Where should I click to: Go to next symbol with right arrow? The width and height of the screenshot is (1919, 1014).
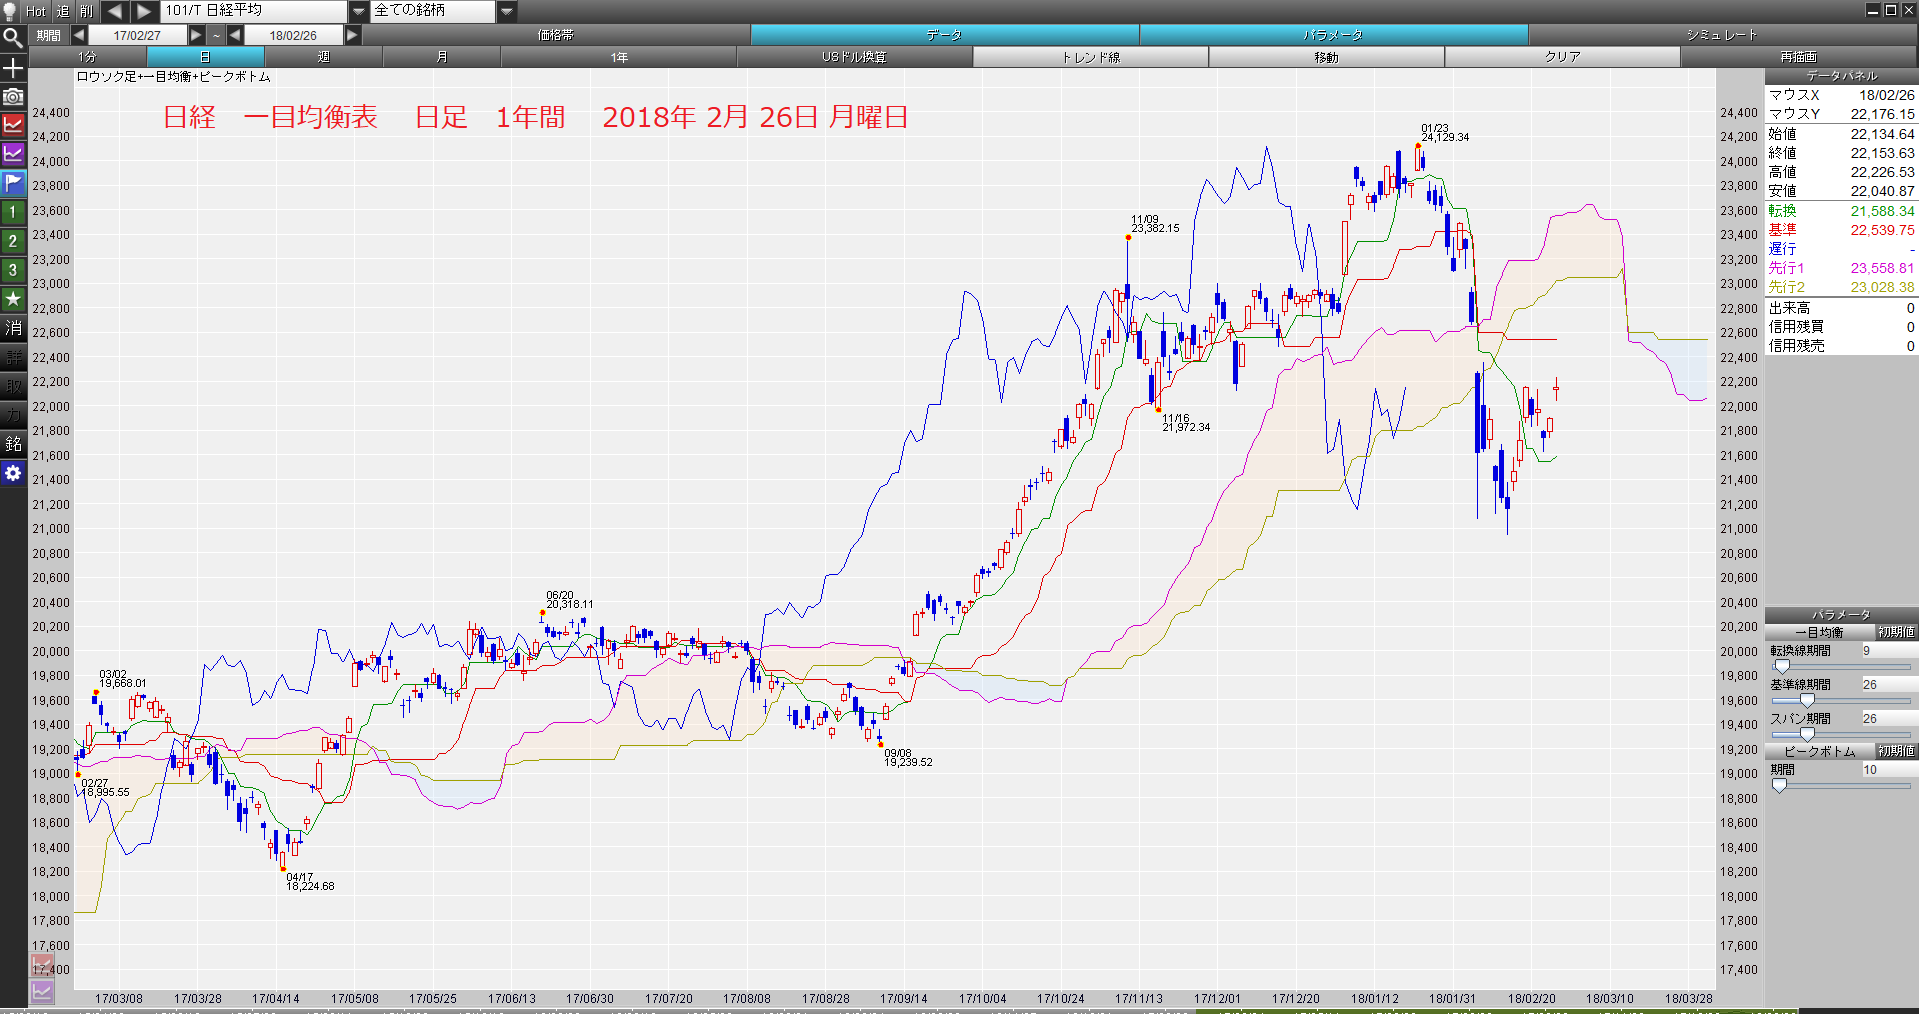coord(144,11)
